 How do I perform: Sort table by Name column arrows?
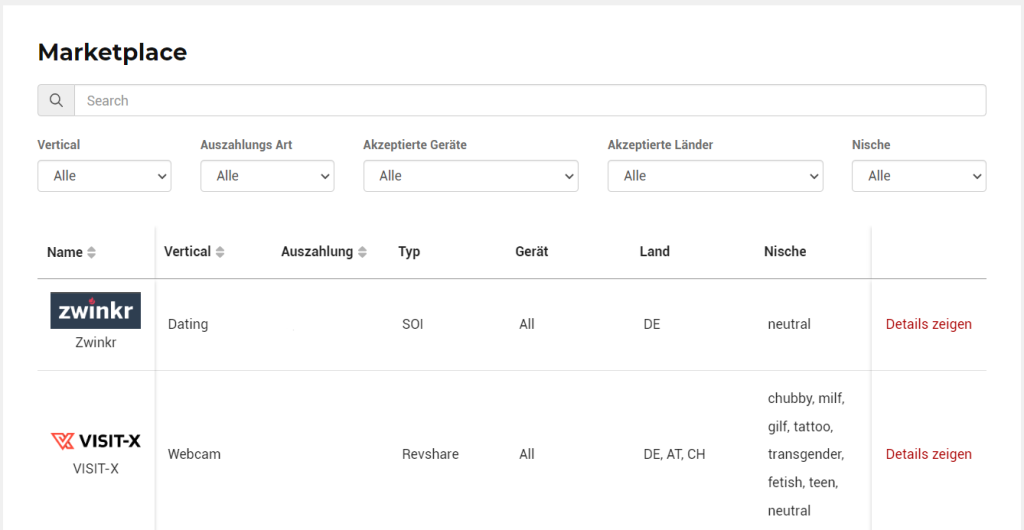pos(91,253)
